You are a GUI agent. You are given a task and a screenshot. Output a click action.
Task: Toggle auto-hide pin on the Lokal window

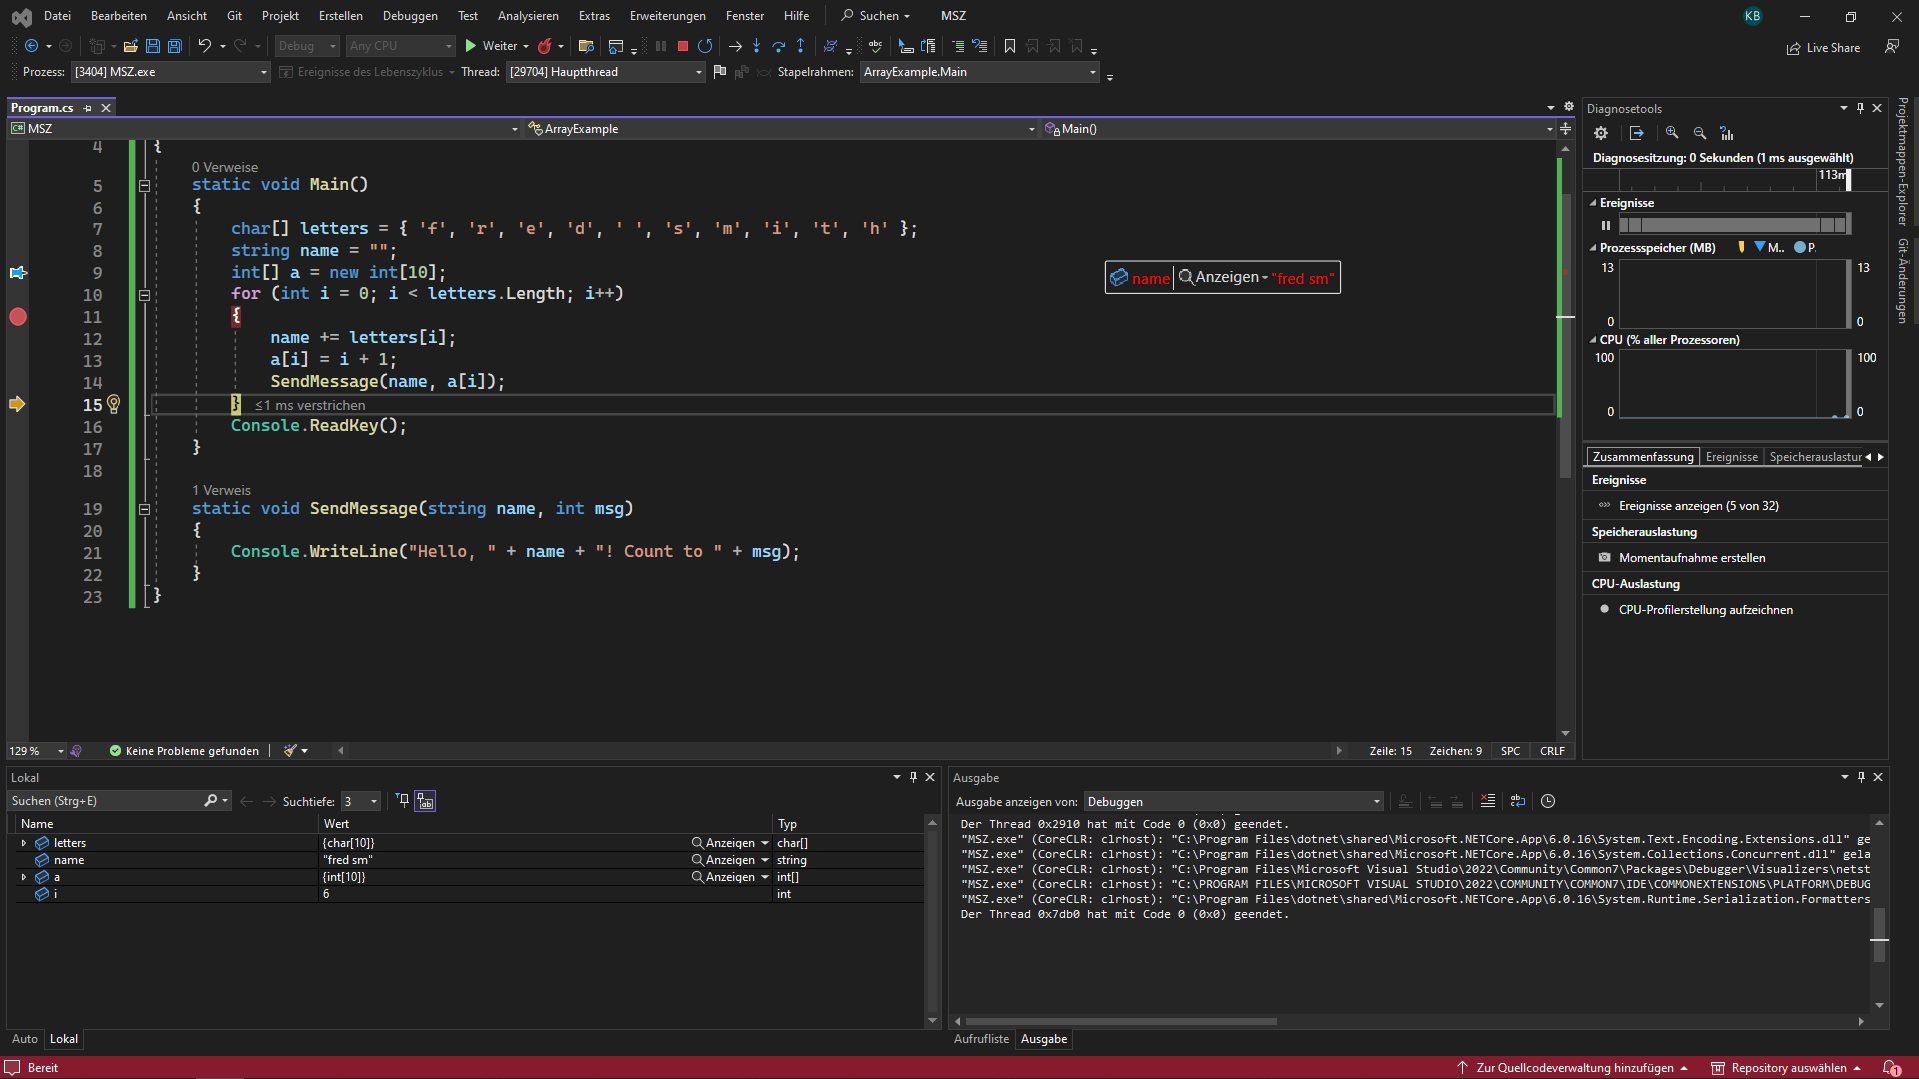(912, 777)
